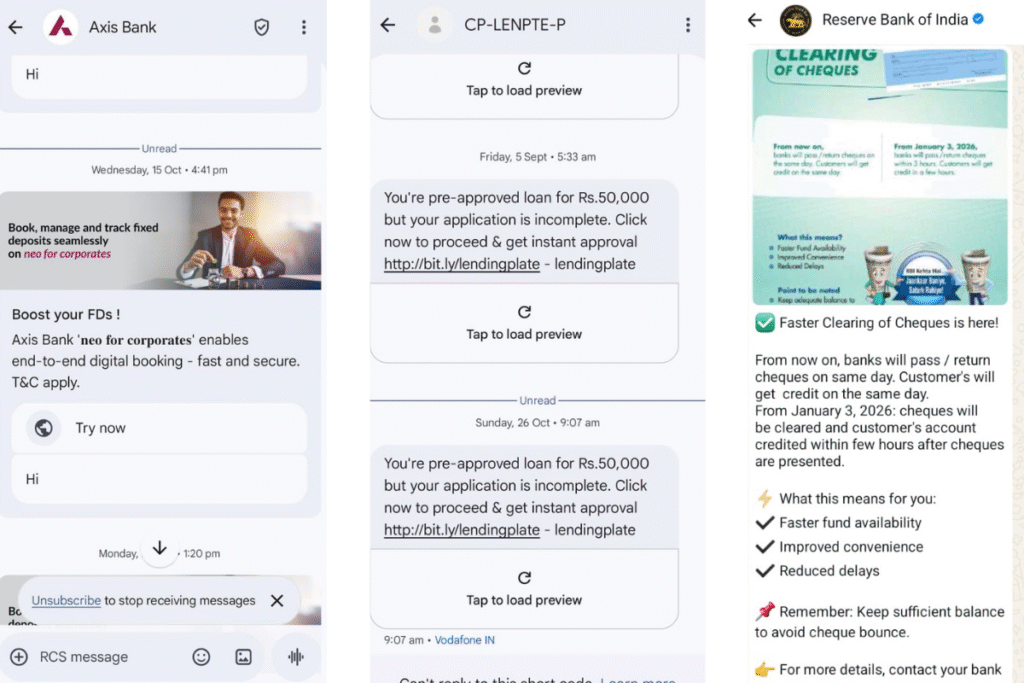Load preview under 26 Oct loan message
This screenshot has height=683, width=1024.
pos(524,588)
